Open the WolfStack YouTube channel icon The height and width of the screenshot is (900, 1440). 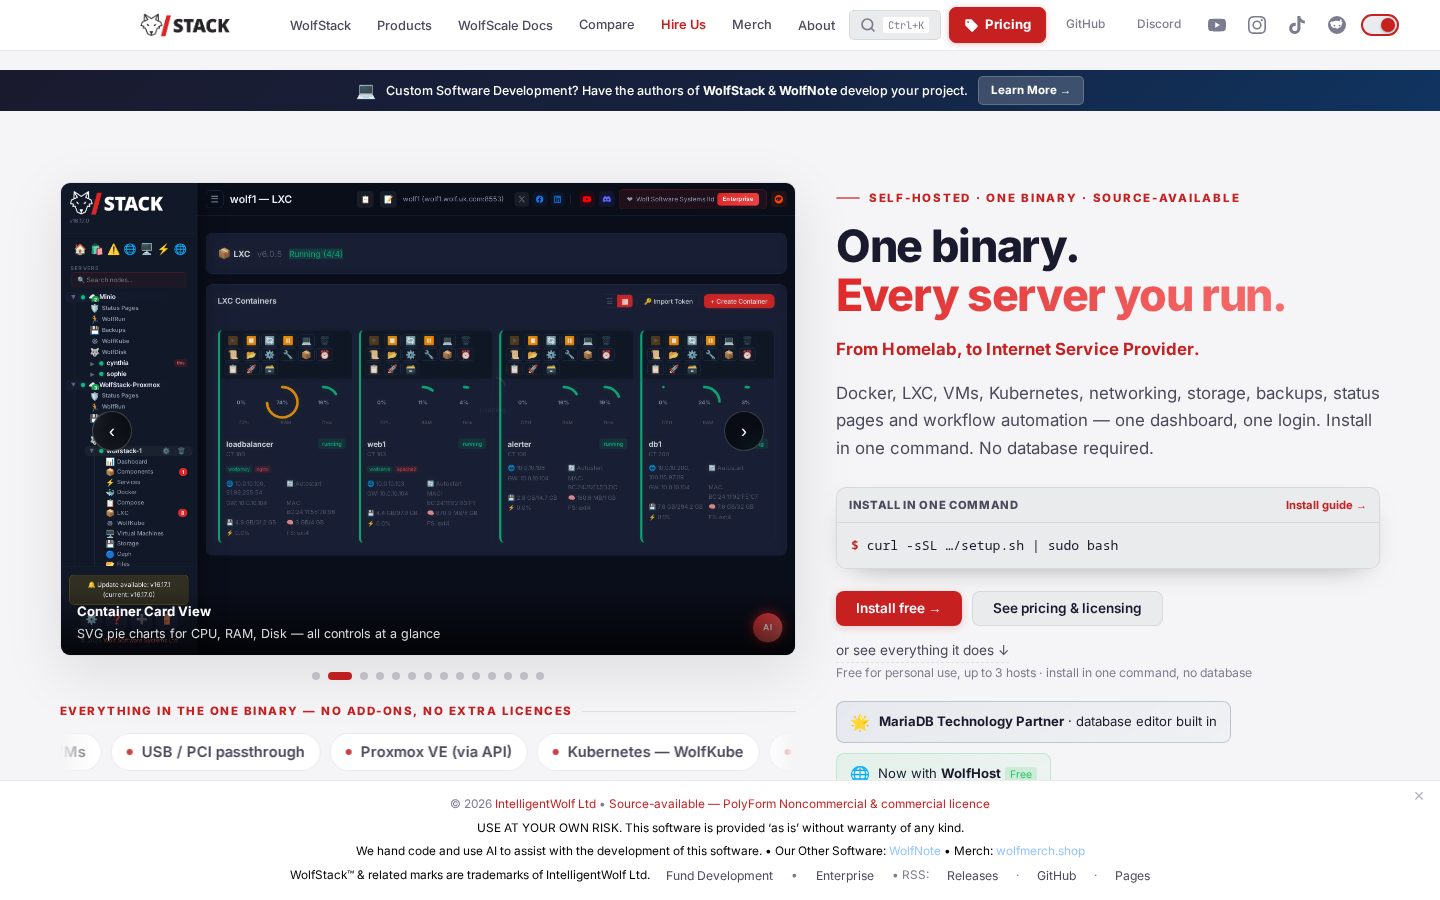point(1217,25)
